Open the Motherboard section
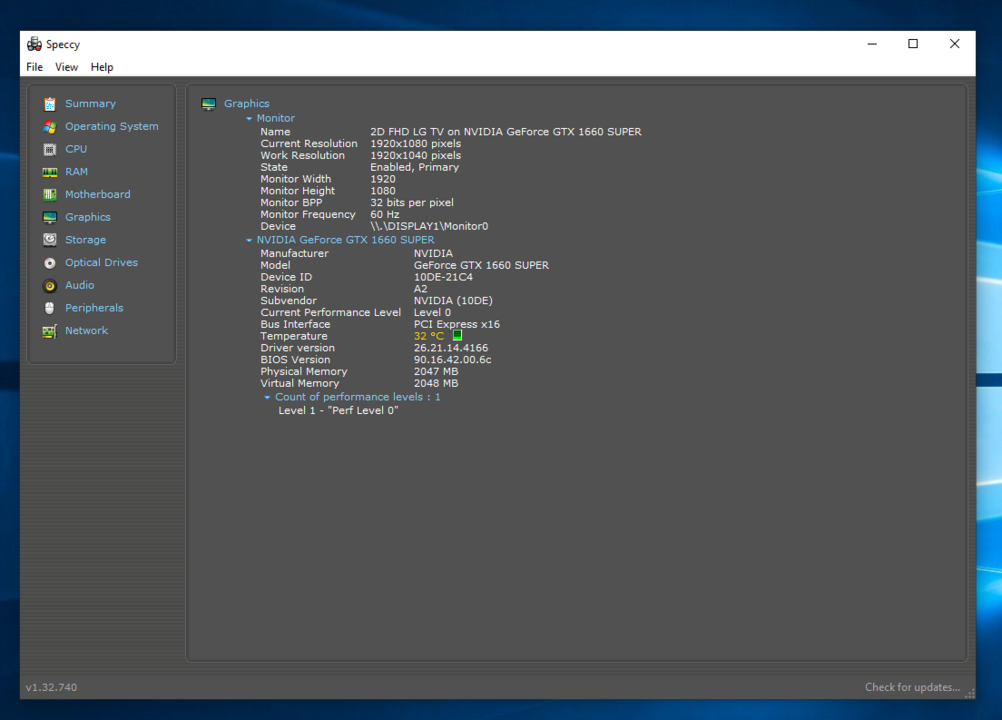Image resolution: width=1002 pixels, height=720 pixels. point(98,194)
